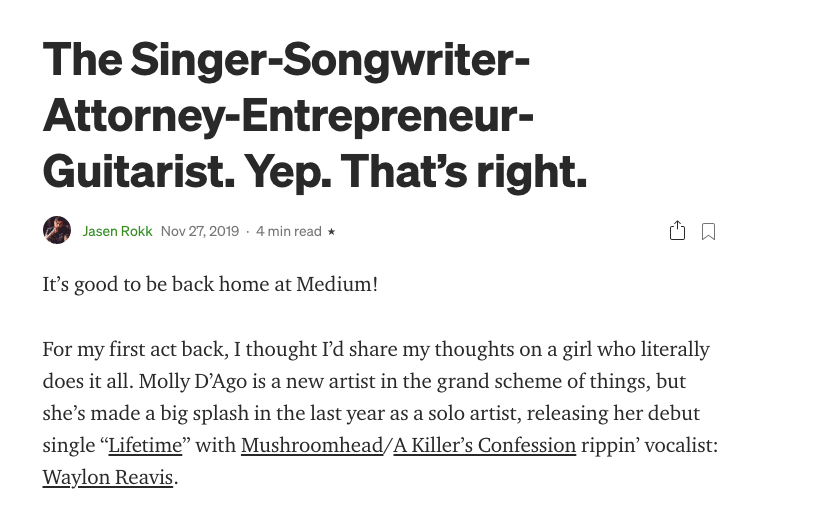Follow the Mushroomhead link
The height and width of the screenshot is (523, 839).
[x=312, y=445]
